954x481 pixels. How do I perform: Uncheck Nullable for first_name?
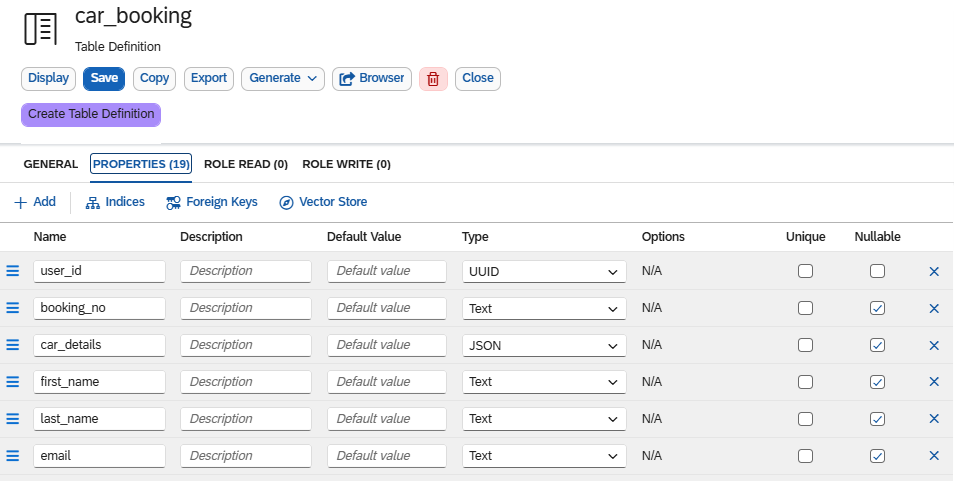(x=877, y=382)
